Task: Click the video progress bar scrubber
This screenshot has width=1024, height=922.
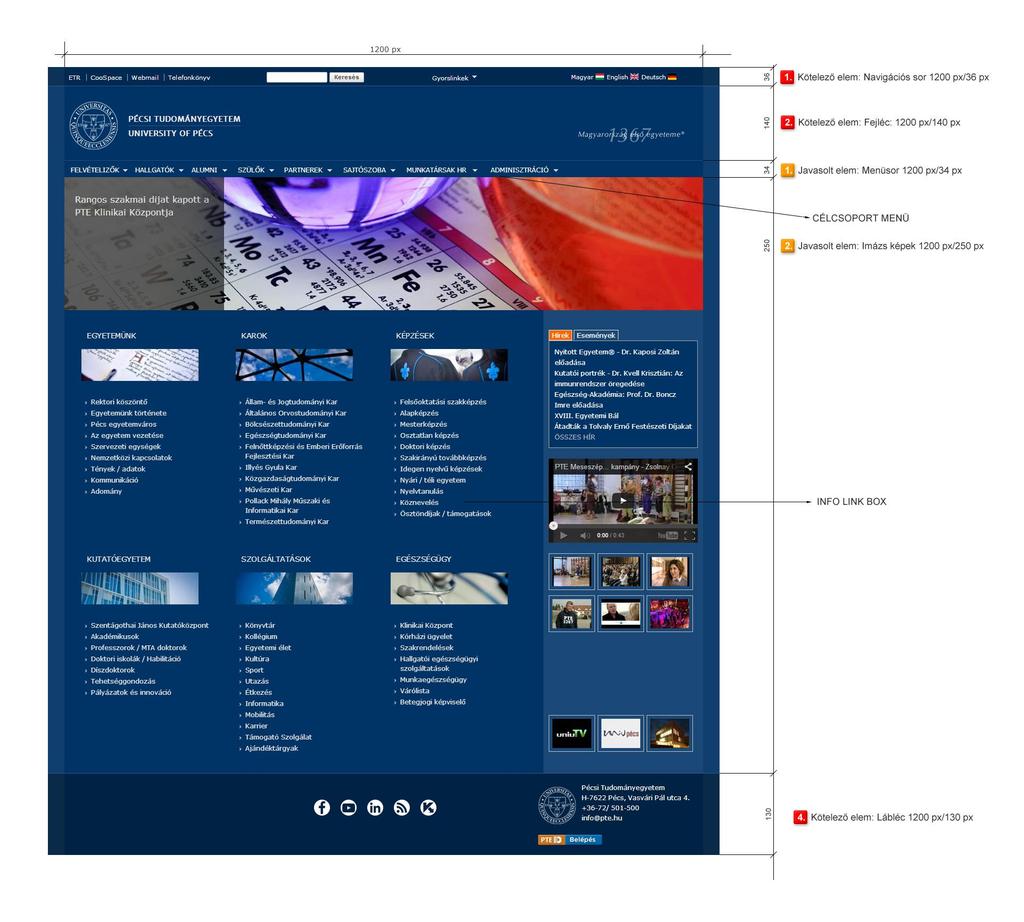Action: tap(553, 525)
